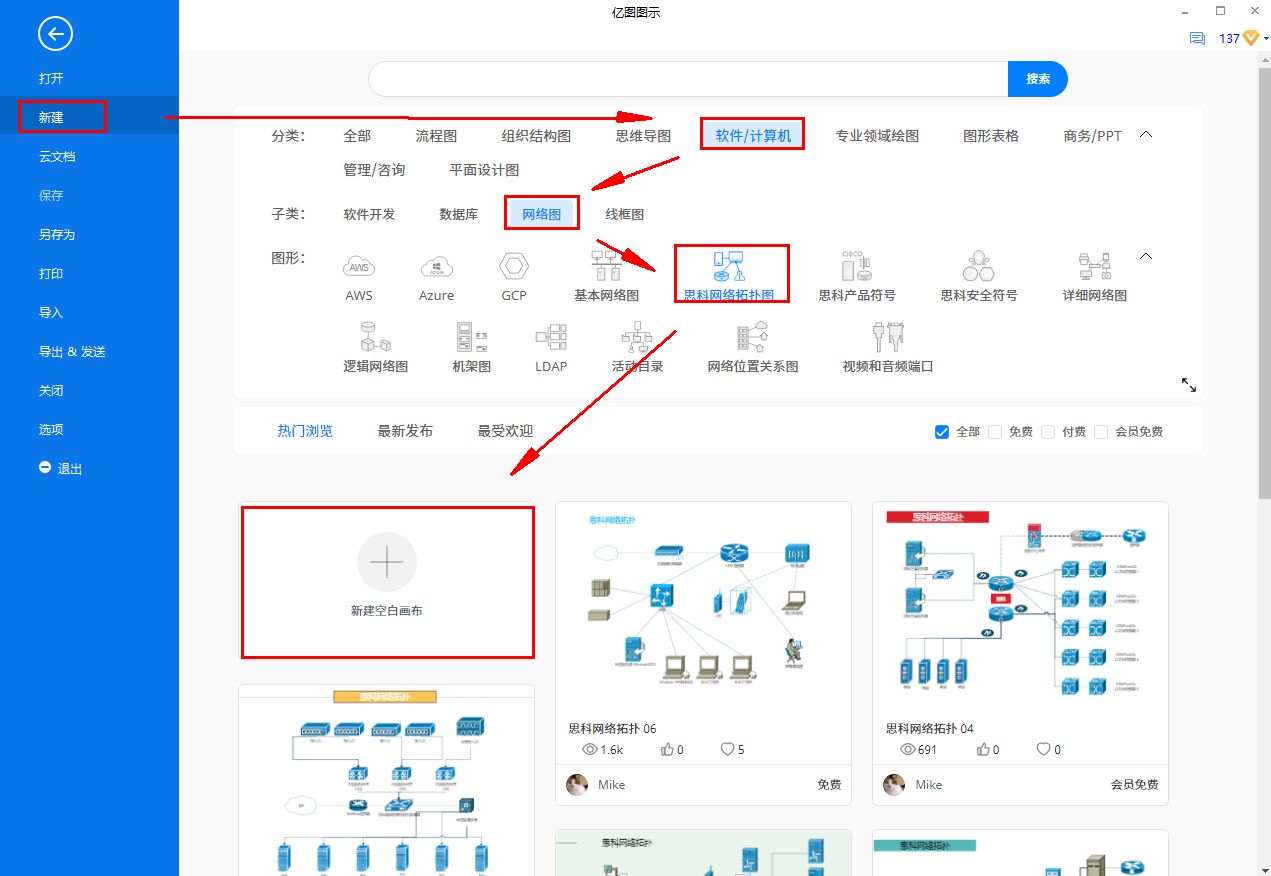Screen dimensions: 1271x876
Task: Select the 组织结构图 category
Action: click(x=536, y=136)
